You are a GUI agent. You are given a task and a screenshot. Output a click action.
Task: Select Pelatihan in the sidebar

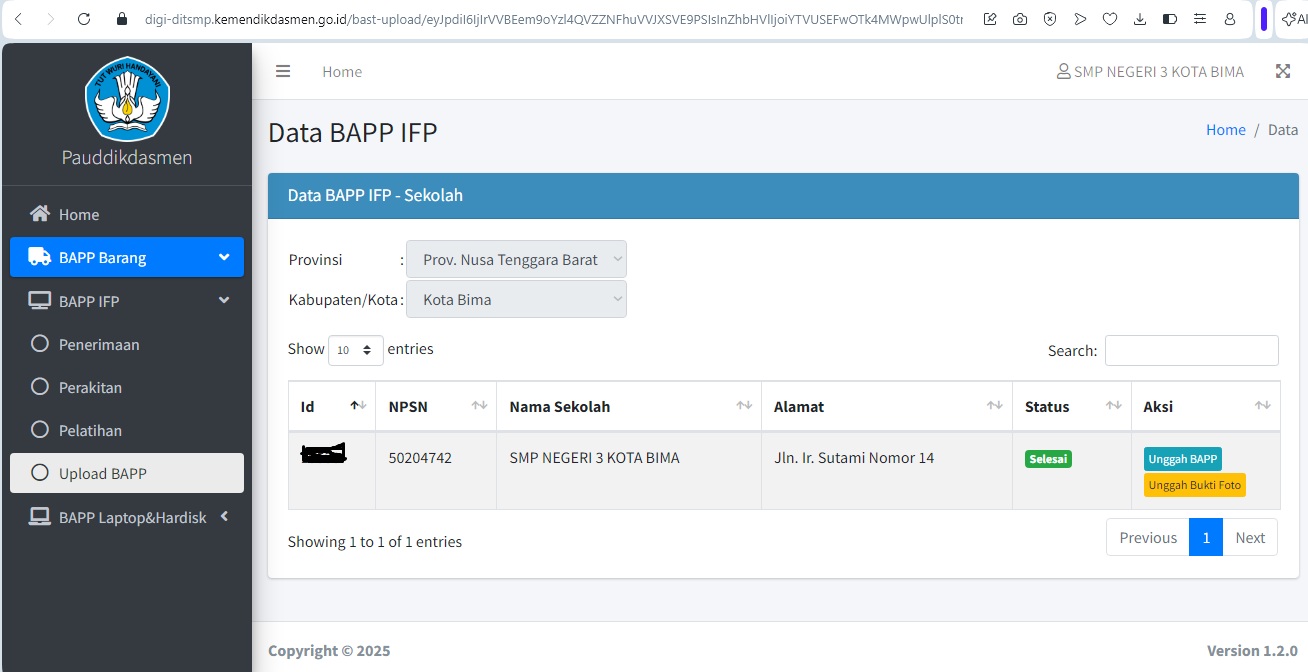click(90, 430)
